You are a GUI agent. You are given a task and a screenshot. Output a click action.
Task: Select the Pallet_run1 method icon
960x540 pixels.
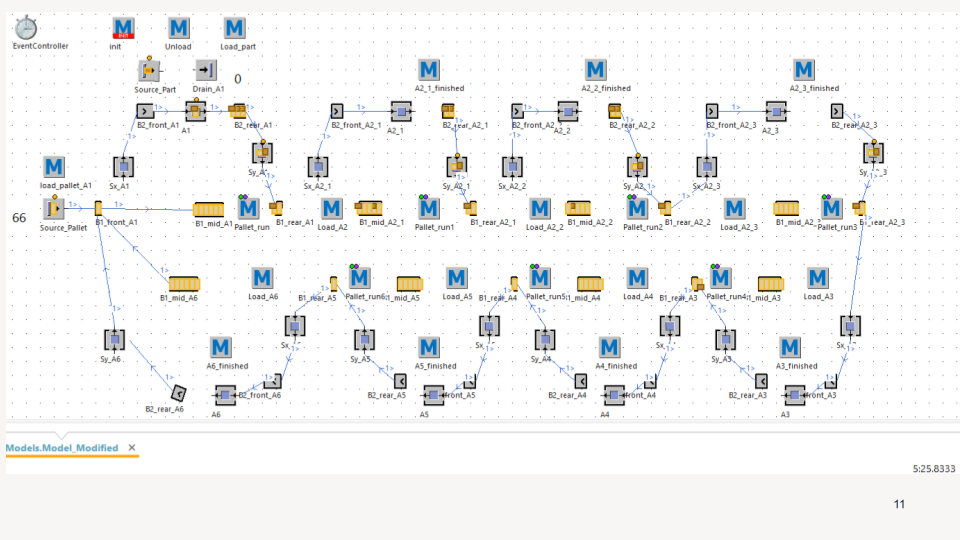click(429, 209)
